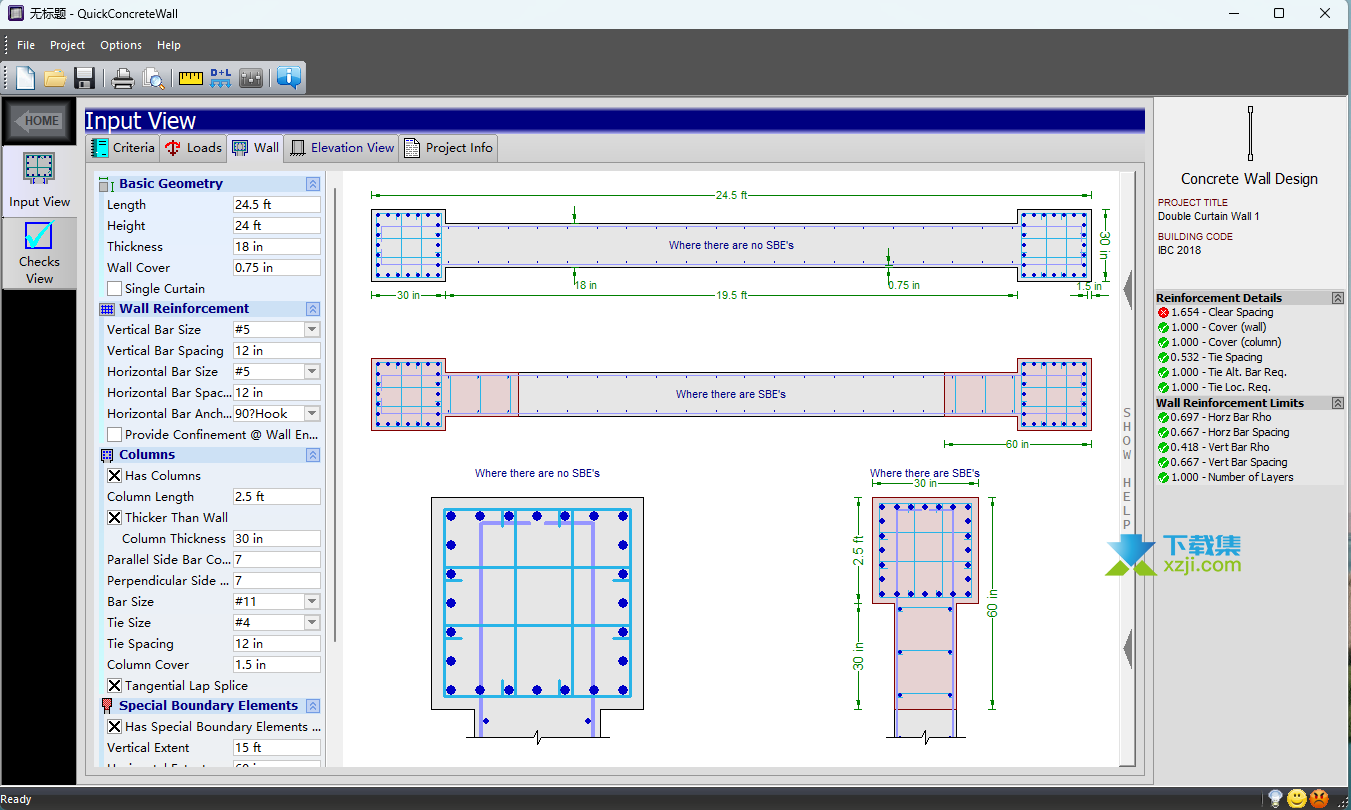Edit the Wall Cover field

pyautogui.click(x=276, y=268)
